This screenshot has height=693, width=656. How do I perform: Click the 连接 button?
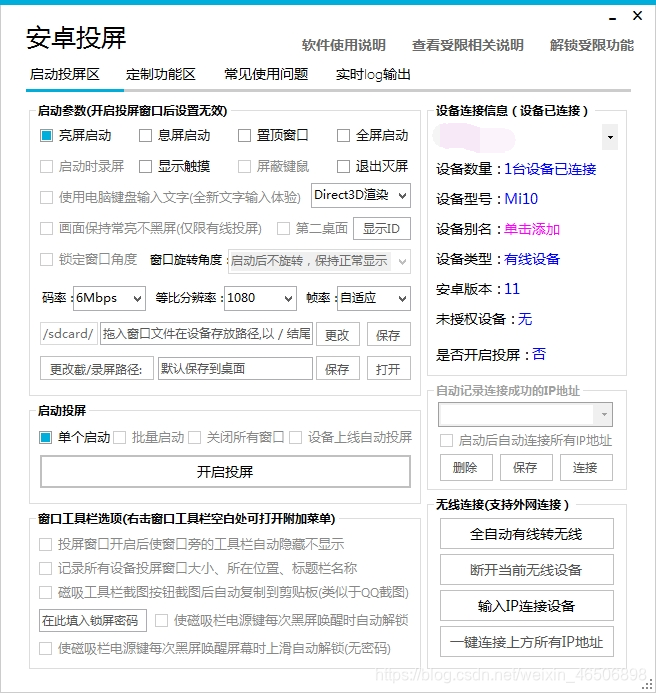tap(586, 468)
